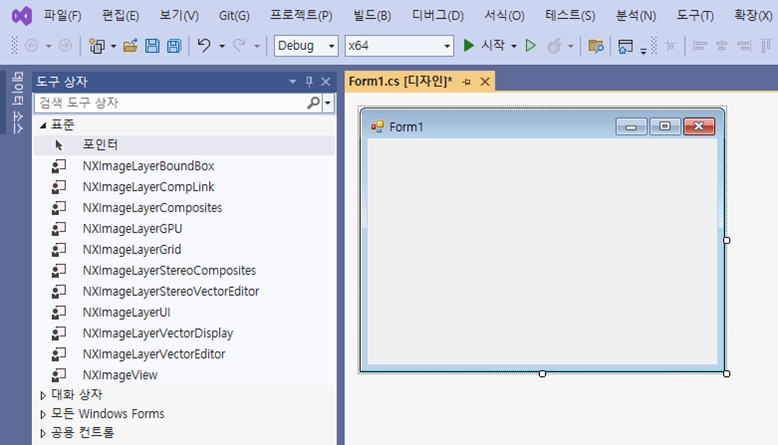778x445 pixels.
Task: Open the dropdown arrow next to Start
Action: pos(514,46)
